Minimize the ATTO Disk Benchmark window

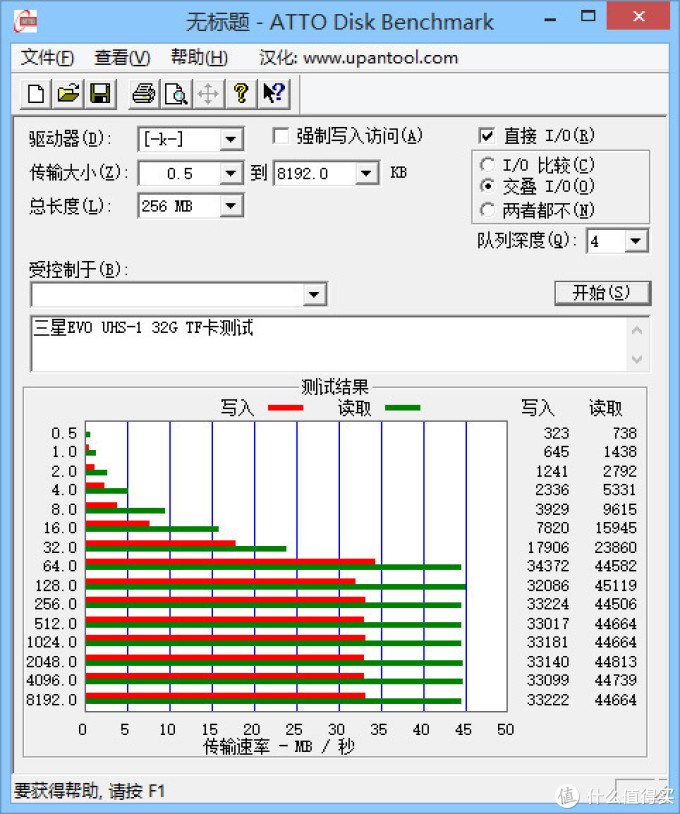[550, 19]
